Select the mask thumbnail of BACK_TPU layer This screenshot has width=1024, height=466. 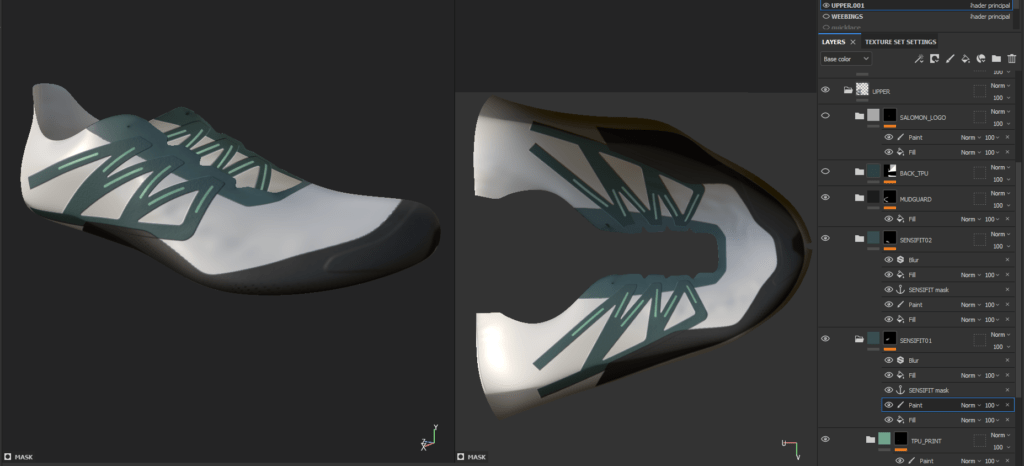[889, 171]
